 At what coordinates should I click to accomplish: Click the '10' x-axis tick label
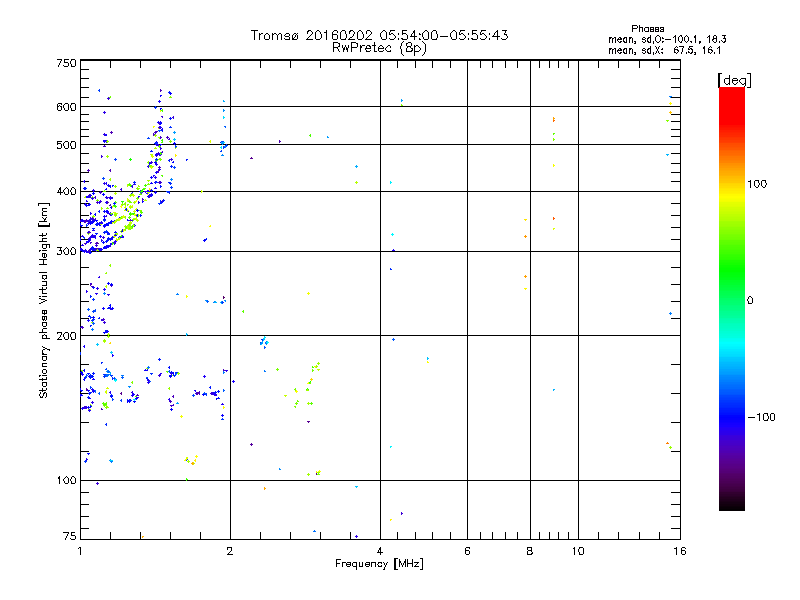(x=578, y=552)
